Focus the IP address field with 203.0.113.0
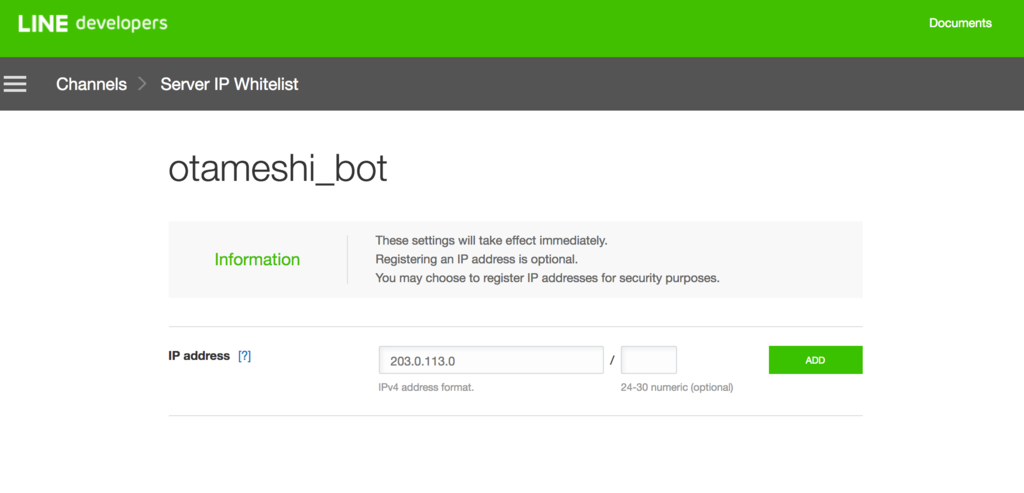The height and width of the screenshot is (493, 1024). pos(491,360)
